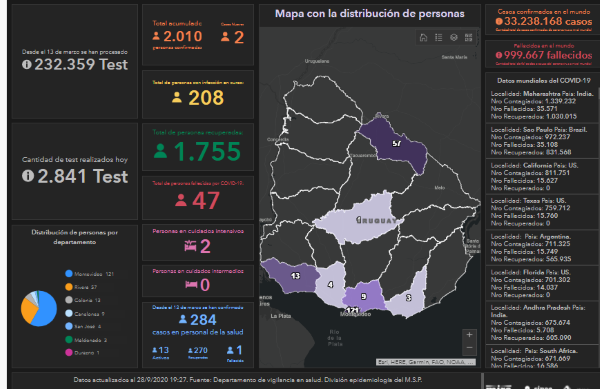Open the map layers icon
This screenshot has height=389, width=600.
(454, 37)
